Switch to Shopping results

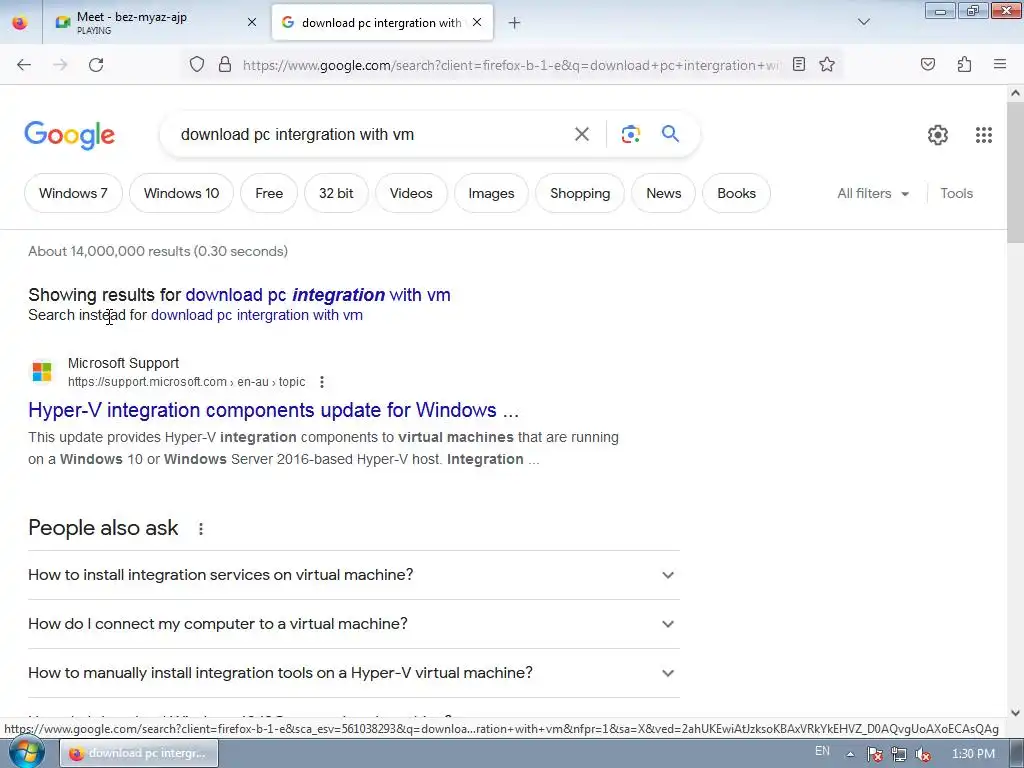click(x=580, y=193)
